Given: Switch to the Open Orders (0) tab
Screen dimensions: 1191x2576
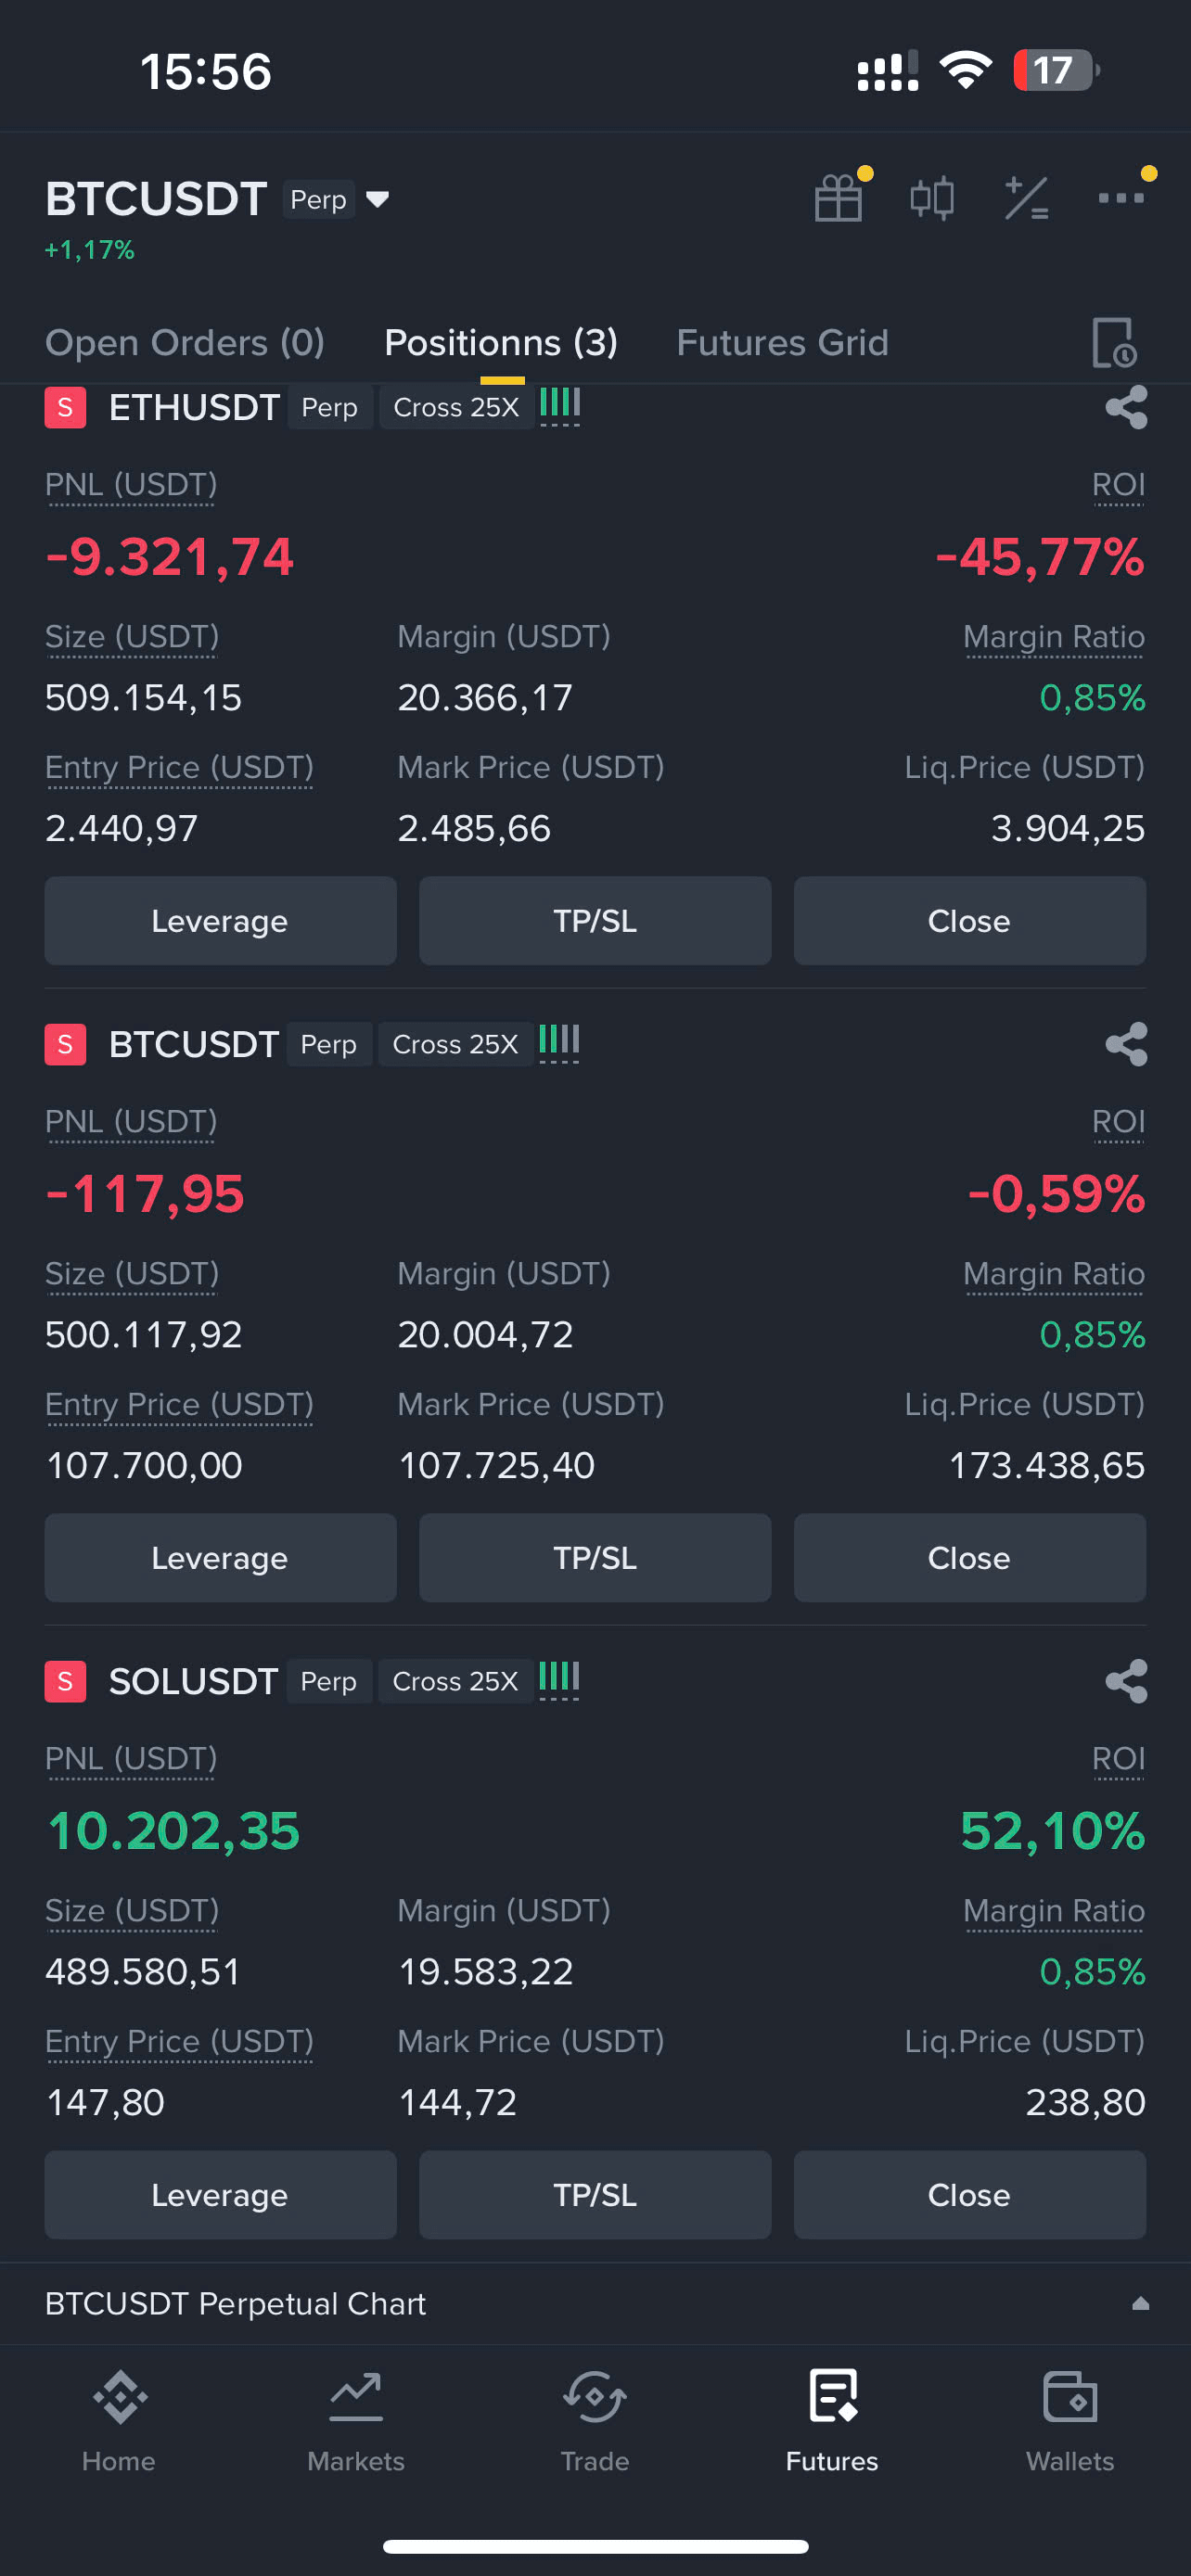Looking at the screenshot, I should pyautogui.click(x=185, y=343).
